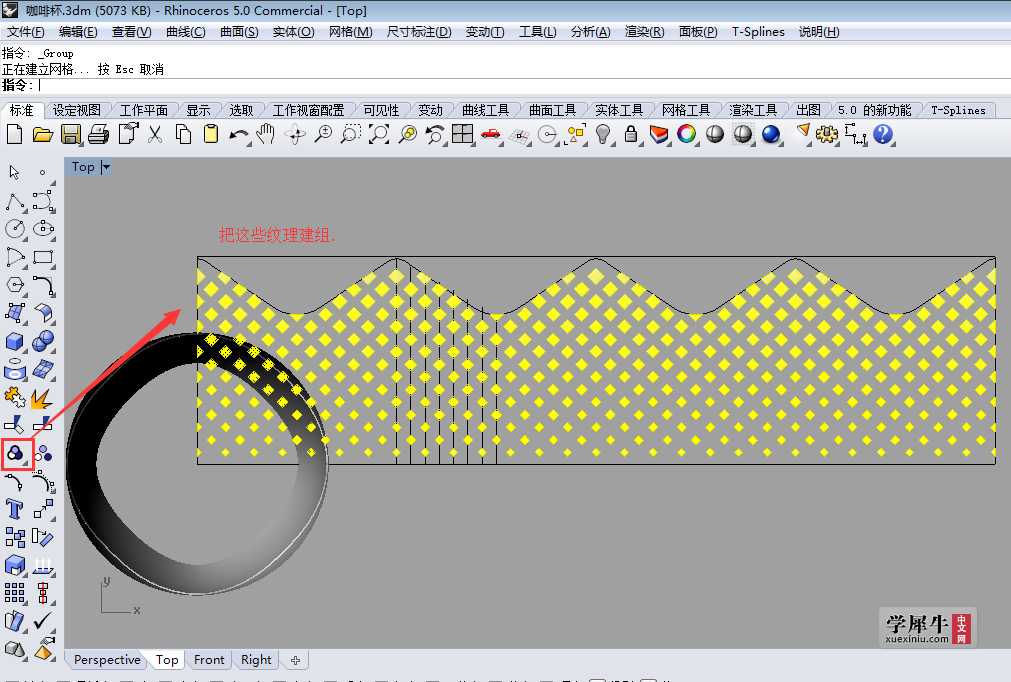Select the arrow pointer select tool
Viewport: 1011px width, 682px height.
(x=15, y=172)
